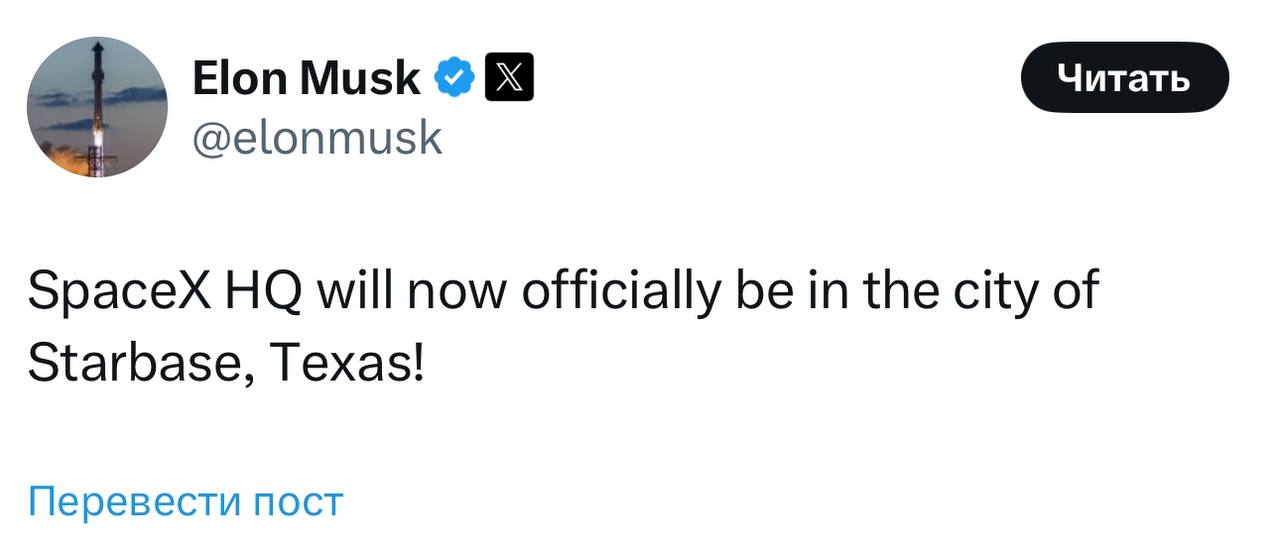Click the word city in the post
The width and height of the screenshot is (1280, 549).
(x=987, y=291)
